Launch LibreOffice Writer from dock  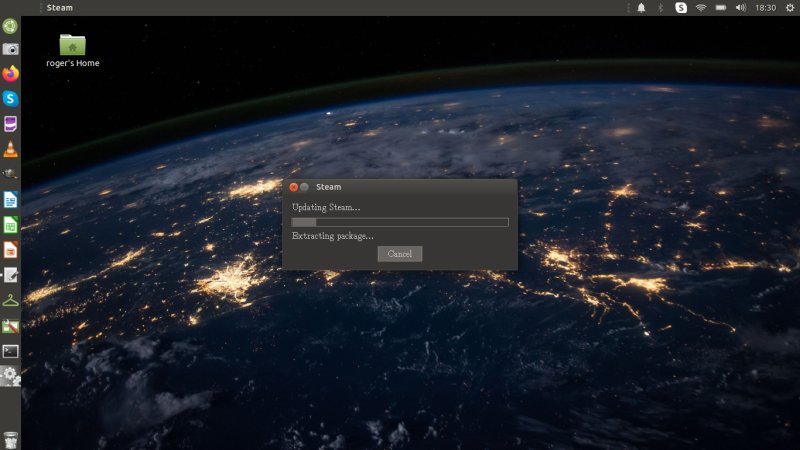(10, 199)
